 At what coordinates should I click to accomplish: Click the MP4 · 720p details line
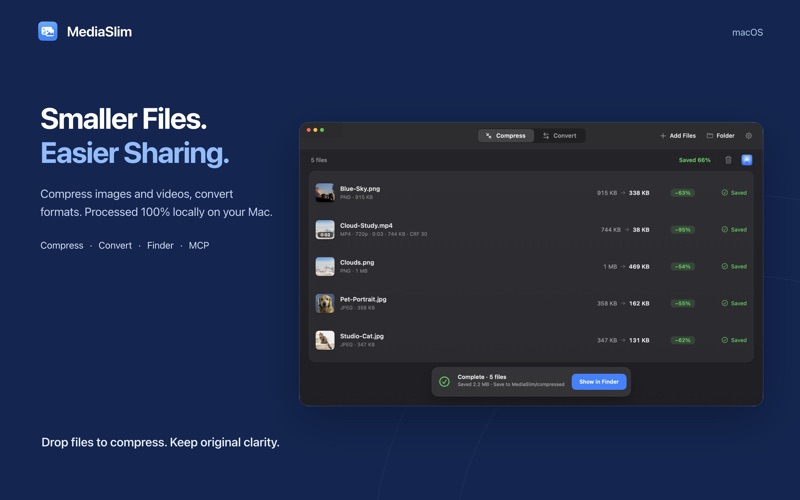[383, 234]
